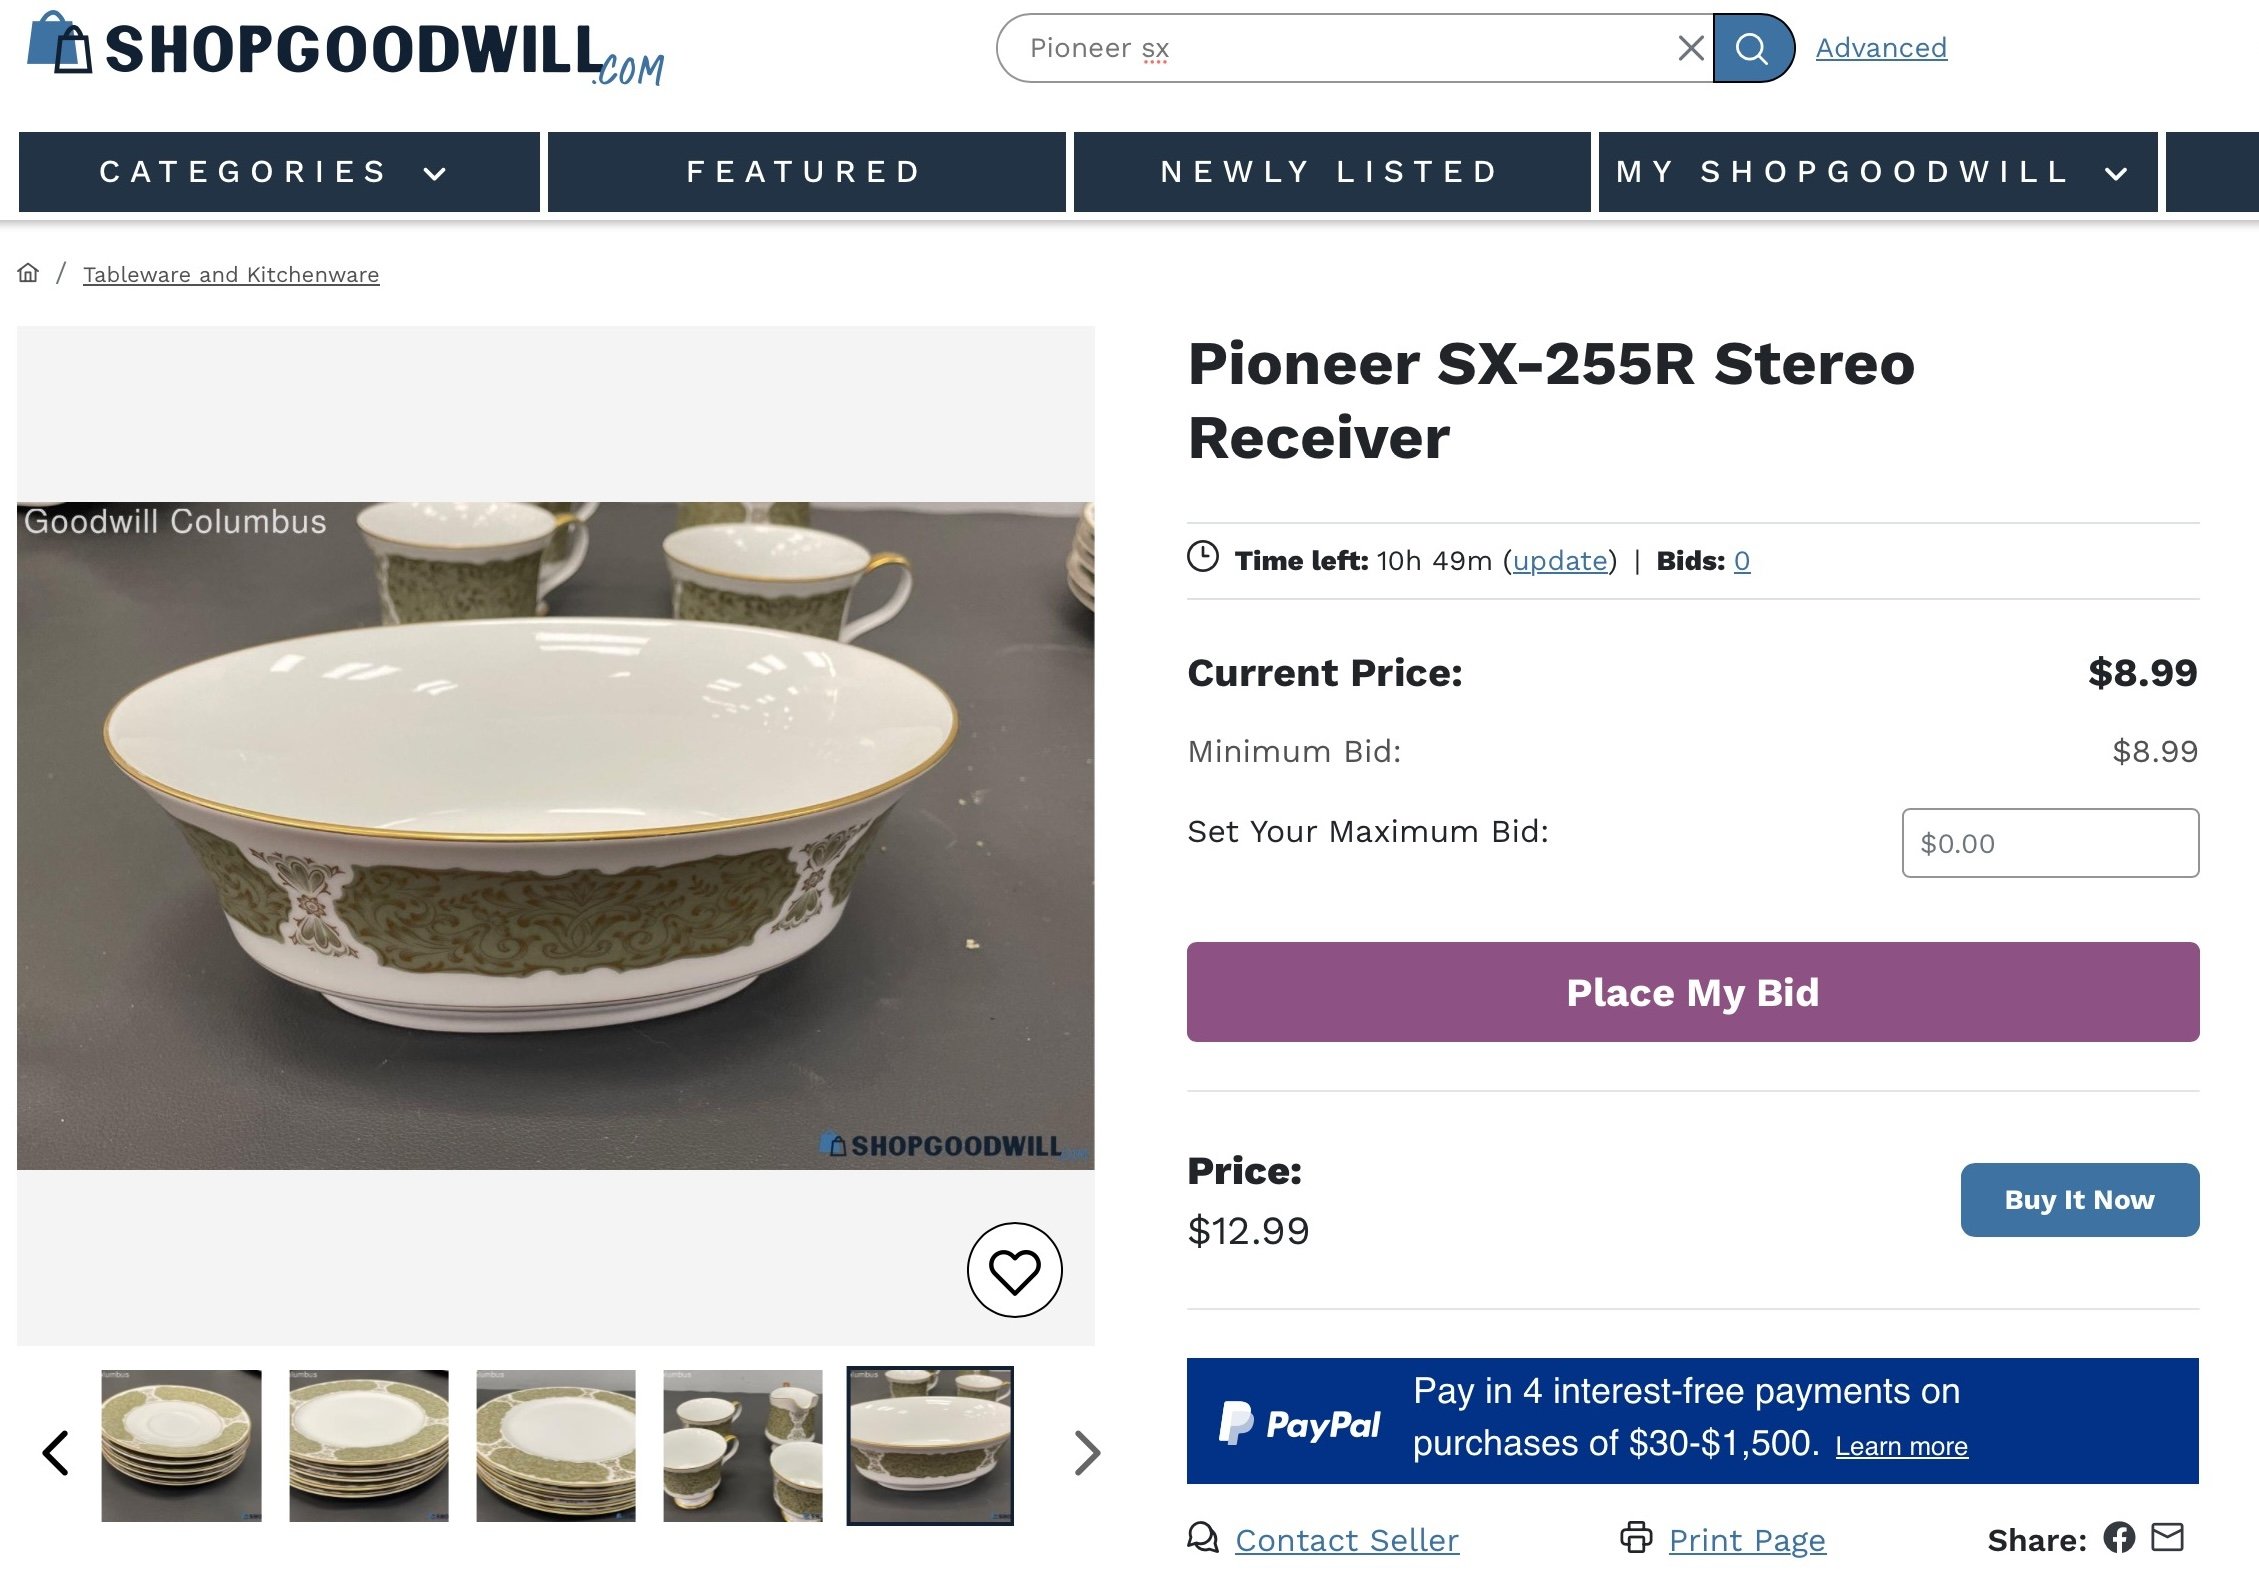Open the Newly Listed menu item
2259x1572 pixels.
point(1332,172)
